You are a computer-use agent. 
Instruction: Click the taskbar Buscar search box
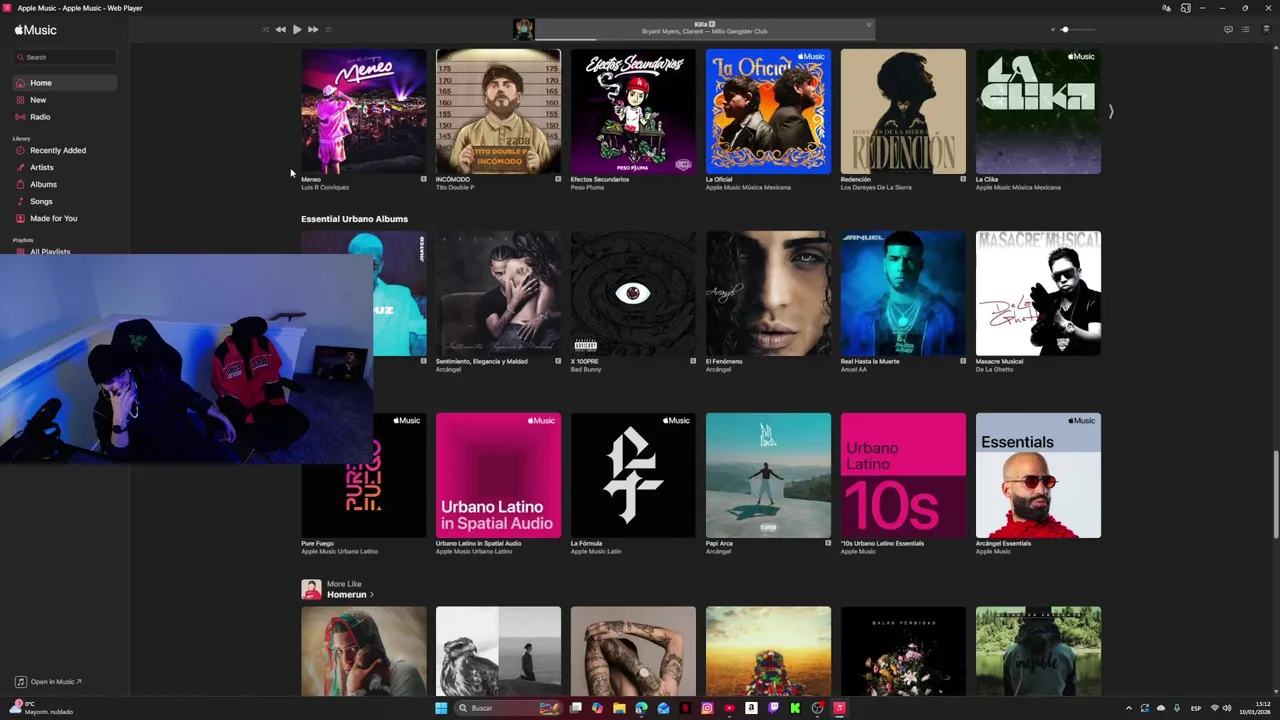click(510, 708)
